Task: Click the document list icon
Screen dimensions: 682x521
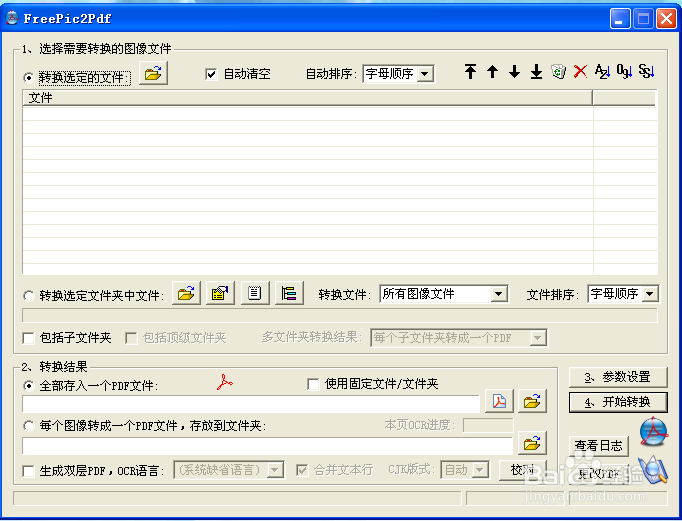Action: (x=255, y=293)
